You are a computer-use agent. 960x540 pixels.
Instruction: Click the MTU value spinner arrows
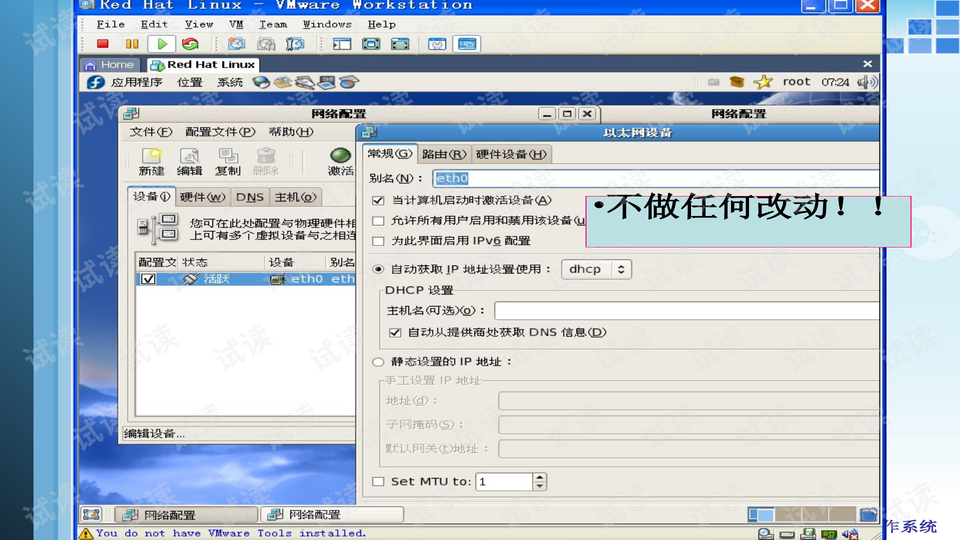coord(539,482)
